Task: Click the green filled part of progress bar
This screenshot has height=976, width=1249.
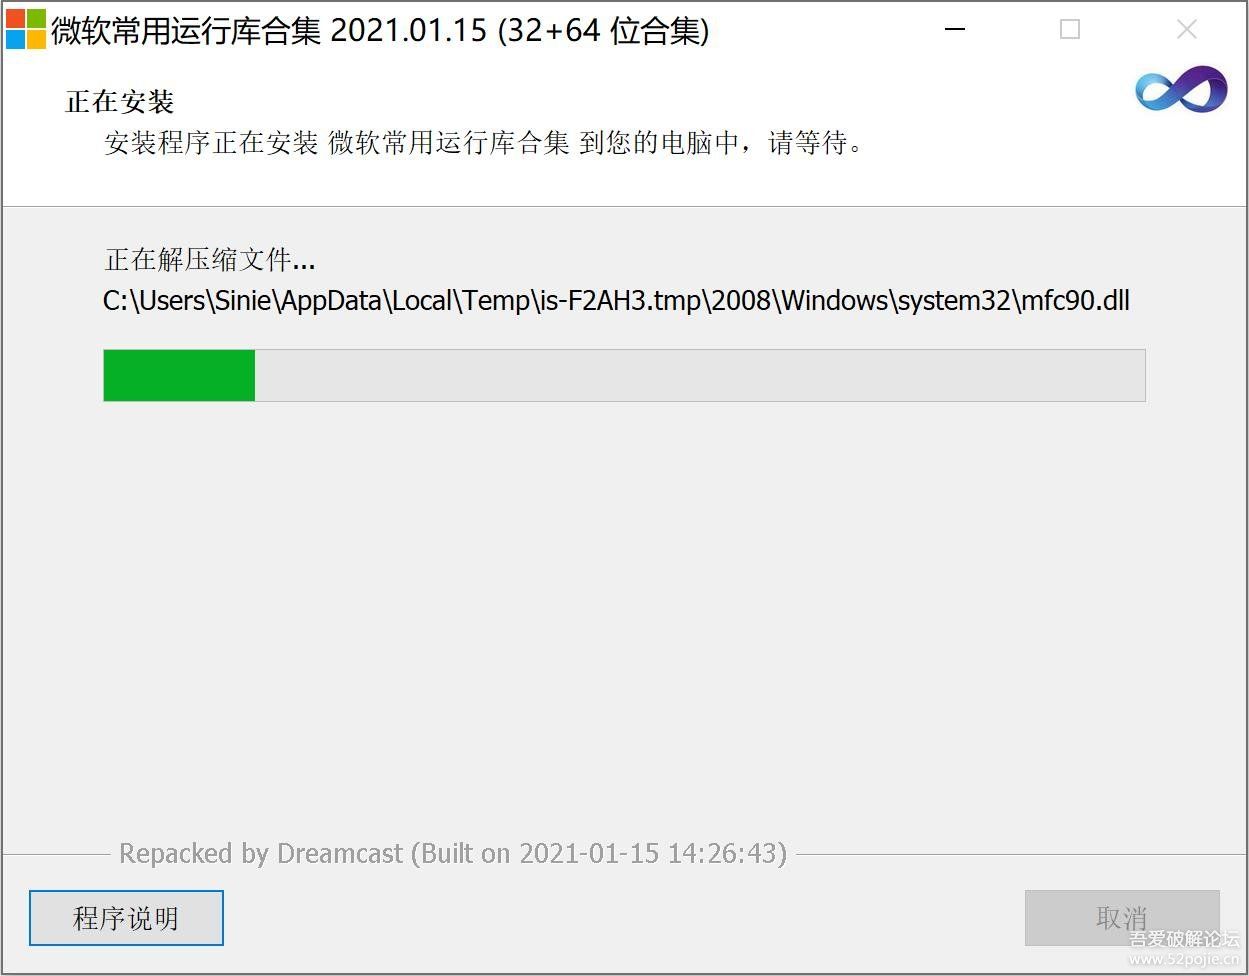Action: pyautogui.click(x=179, y=375)
